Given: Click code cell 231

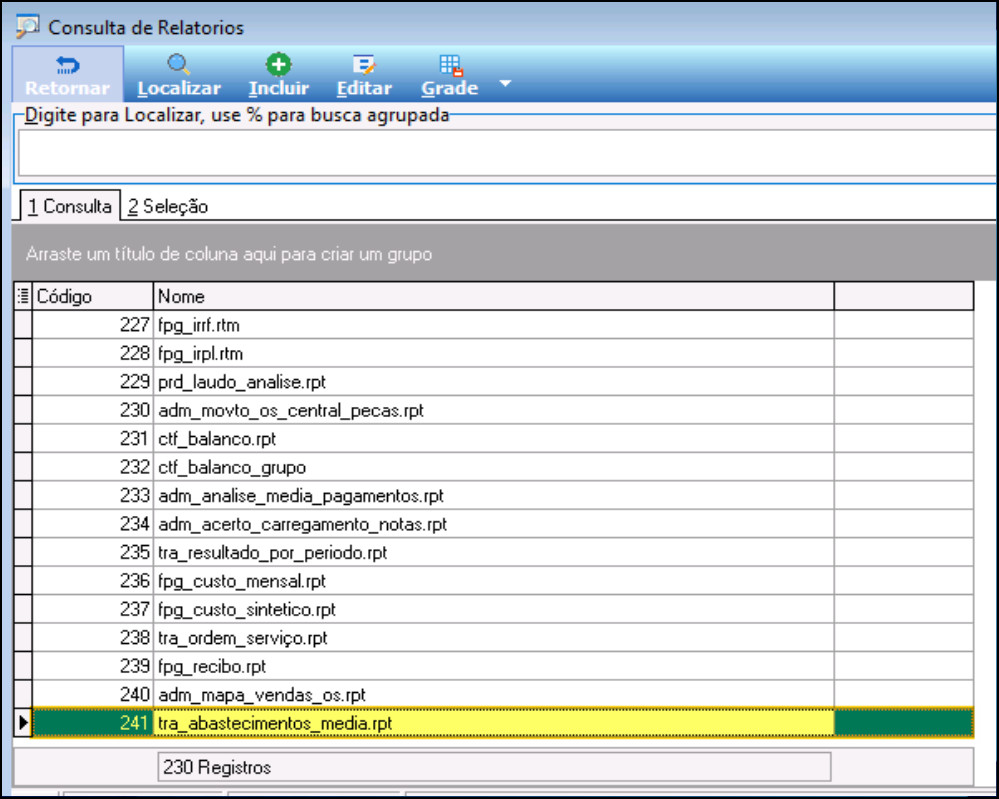Looking at the screenshot, I should point(92,438).
